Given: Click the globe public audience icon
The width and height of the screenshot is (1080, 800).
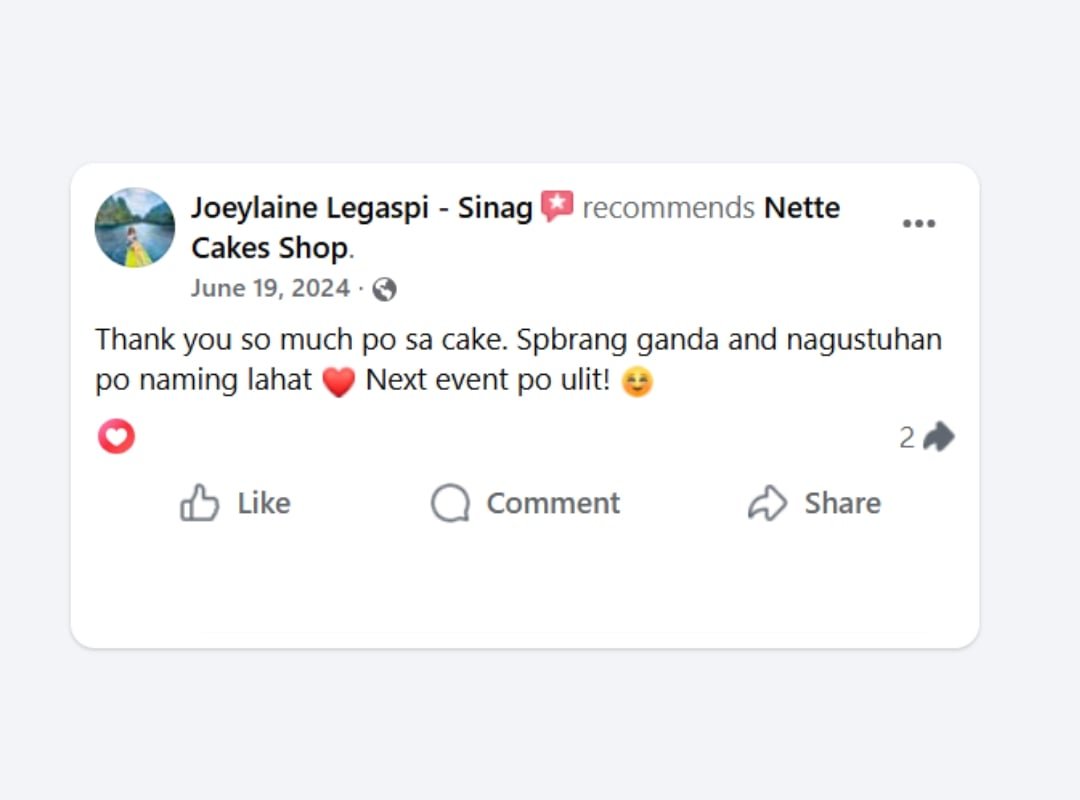Looking at the screenshot, I should tap(384, 290).
